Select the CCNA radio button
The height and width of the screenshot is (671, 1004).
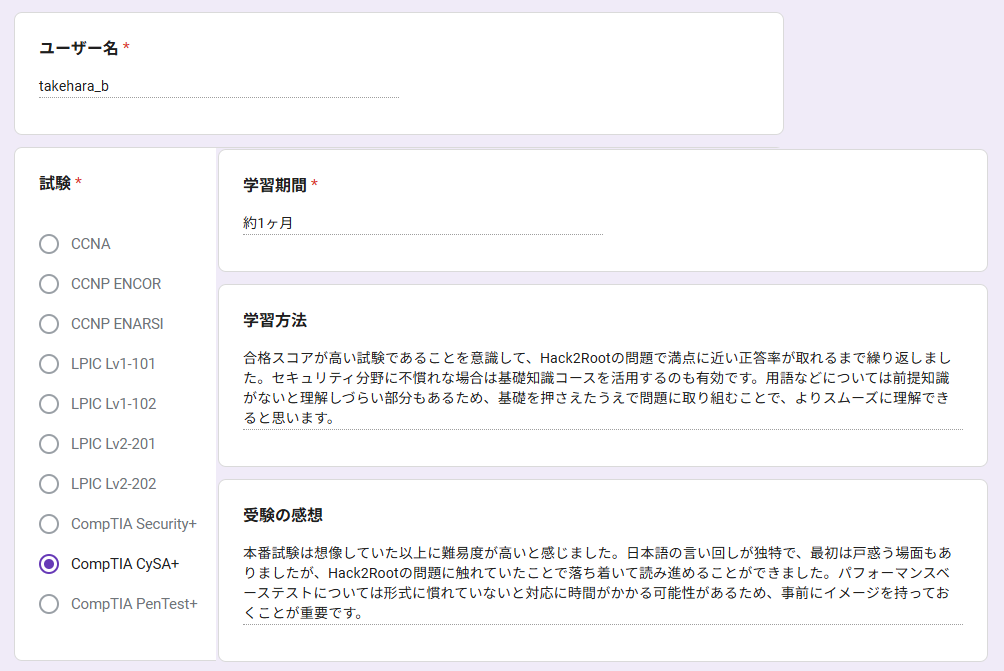coord(49,244)
